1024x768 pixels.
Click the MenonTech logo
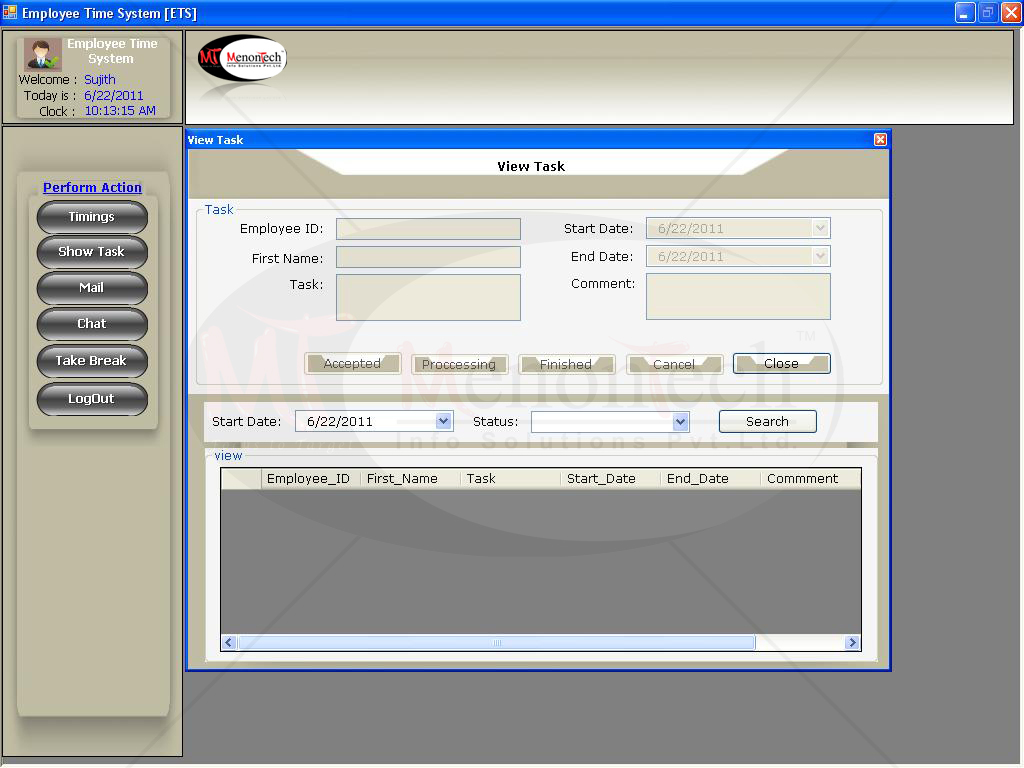241,58
